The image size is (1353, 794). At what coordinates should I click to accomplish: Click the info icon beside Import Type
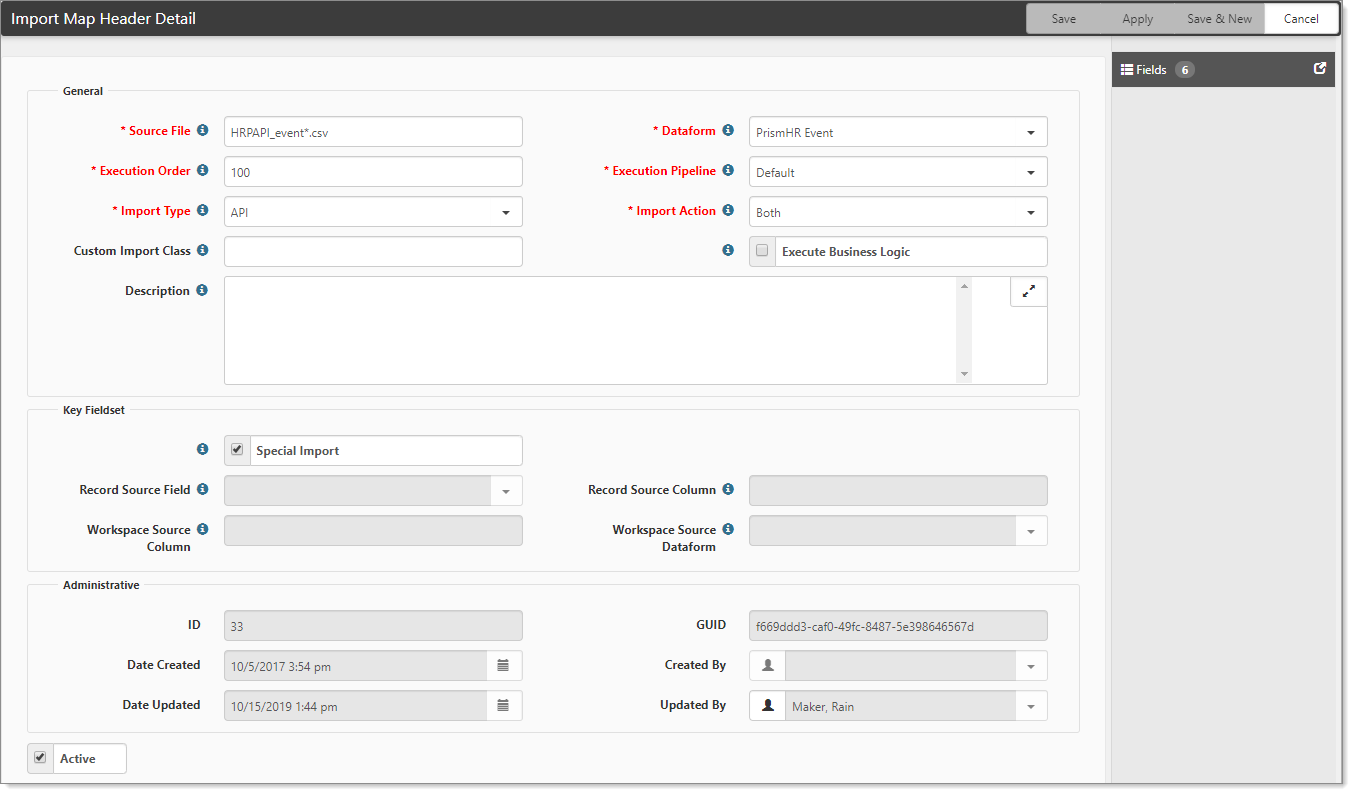(x=202, y=210)
